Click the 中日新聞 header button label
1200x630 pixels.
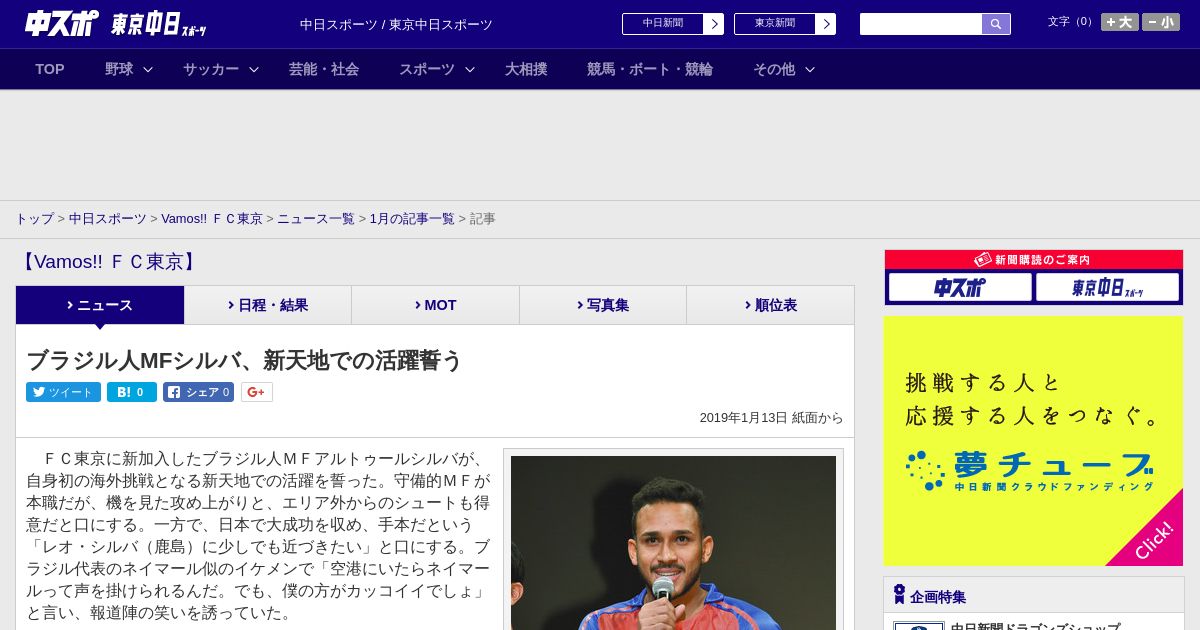663,24
